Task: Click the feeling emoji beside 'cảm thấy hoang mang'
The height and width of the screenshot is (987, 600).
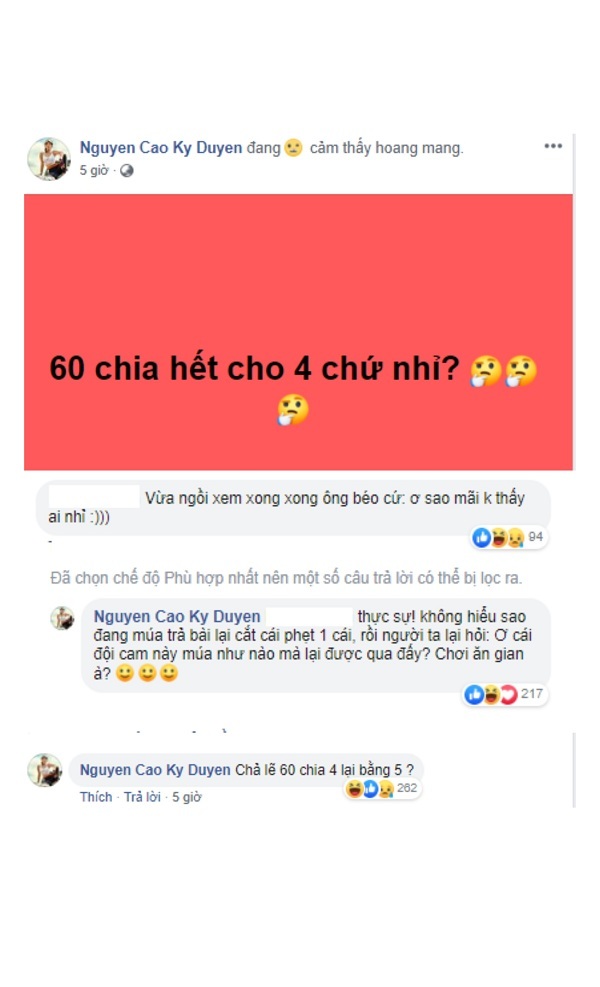Action: point(293,148)
